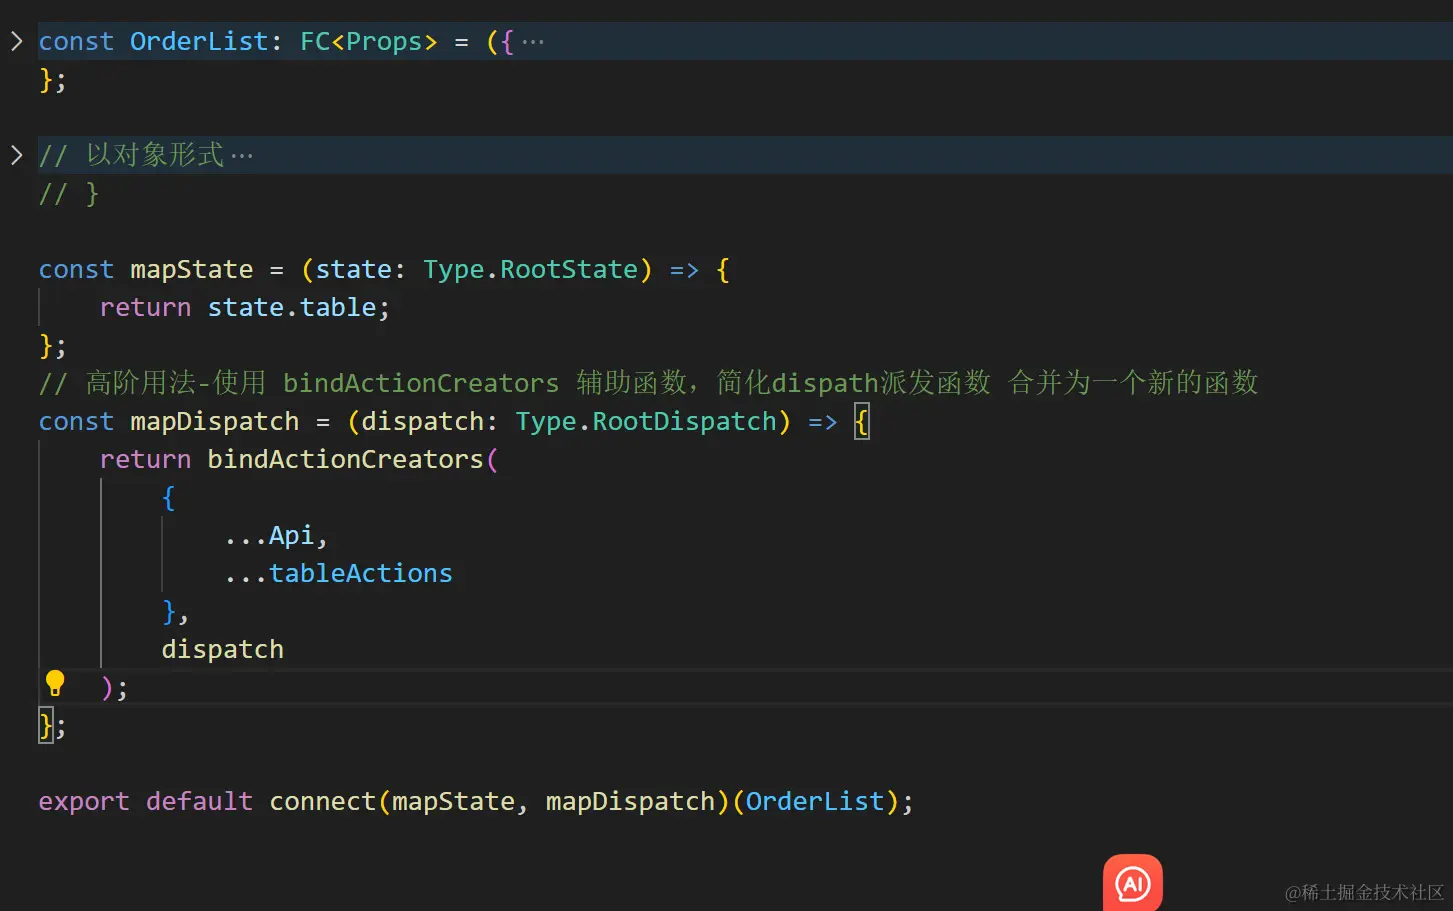
Task: Expand the folded OrderList component code
Action: pos(16,41)
